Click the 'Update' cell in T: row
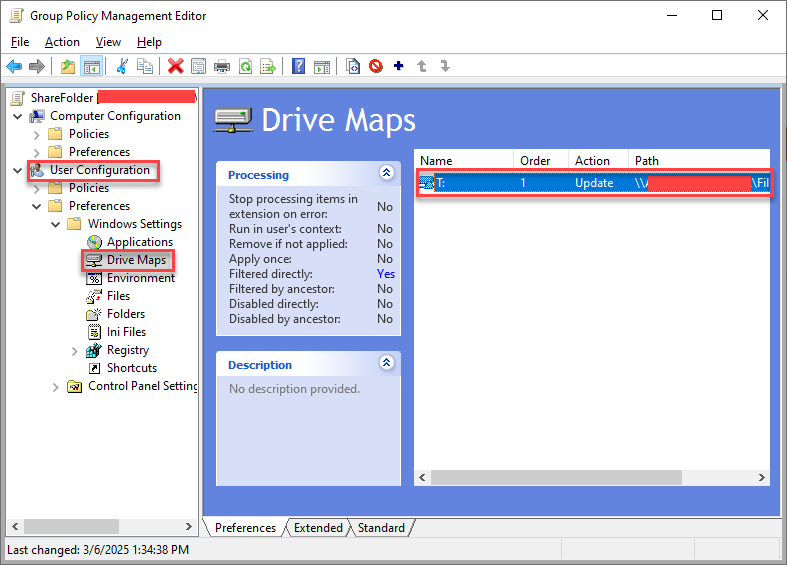Image resolution: width=787 pixels, height=565 pixels. click(x=594, y=183)
